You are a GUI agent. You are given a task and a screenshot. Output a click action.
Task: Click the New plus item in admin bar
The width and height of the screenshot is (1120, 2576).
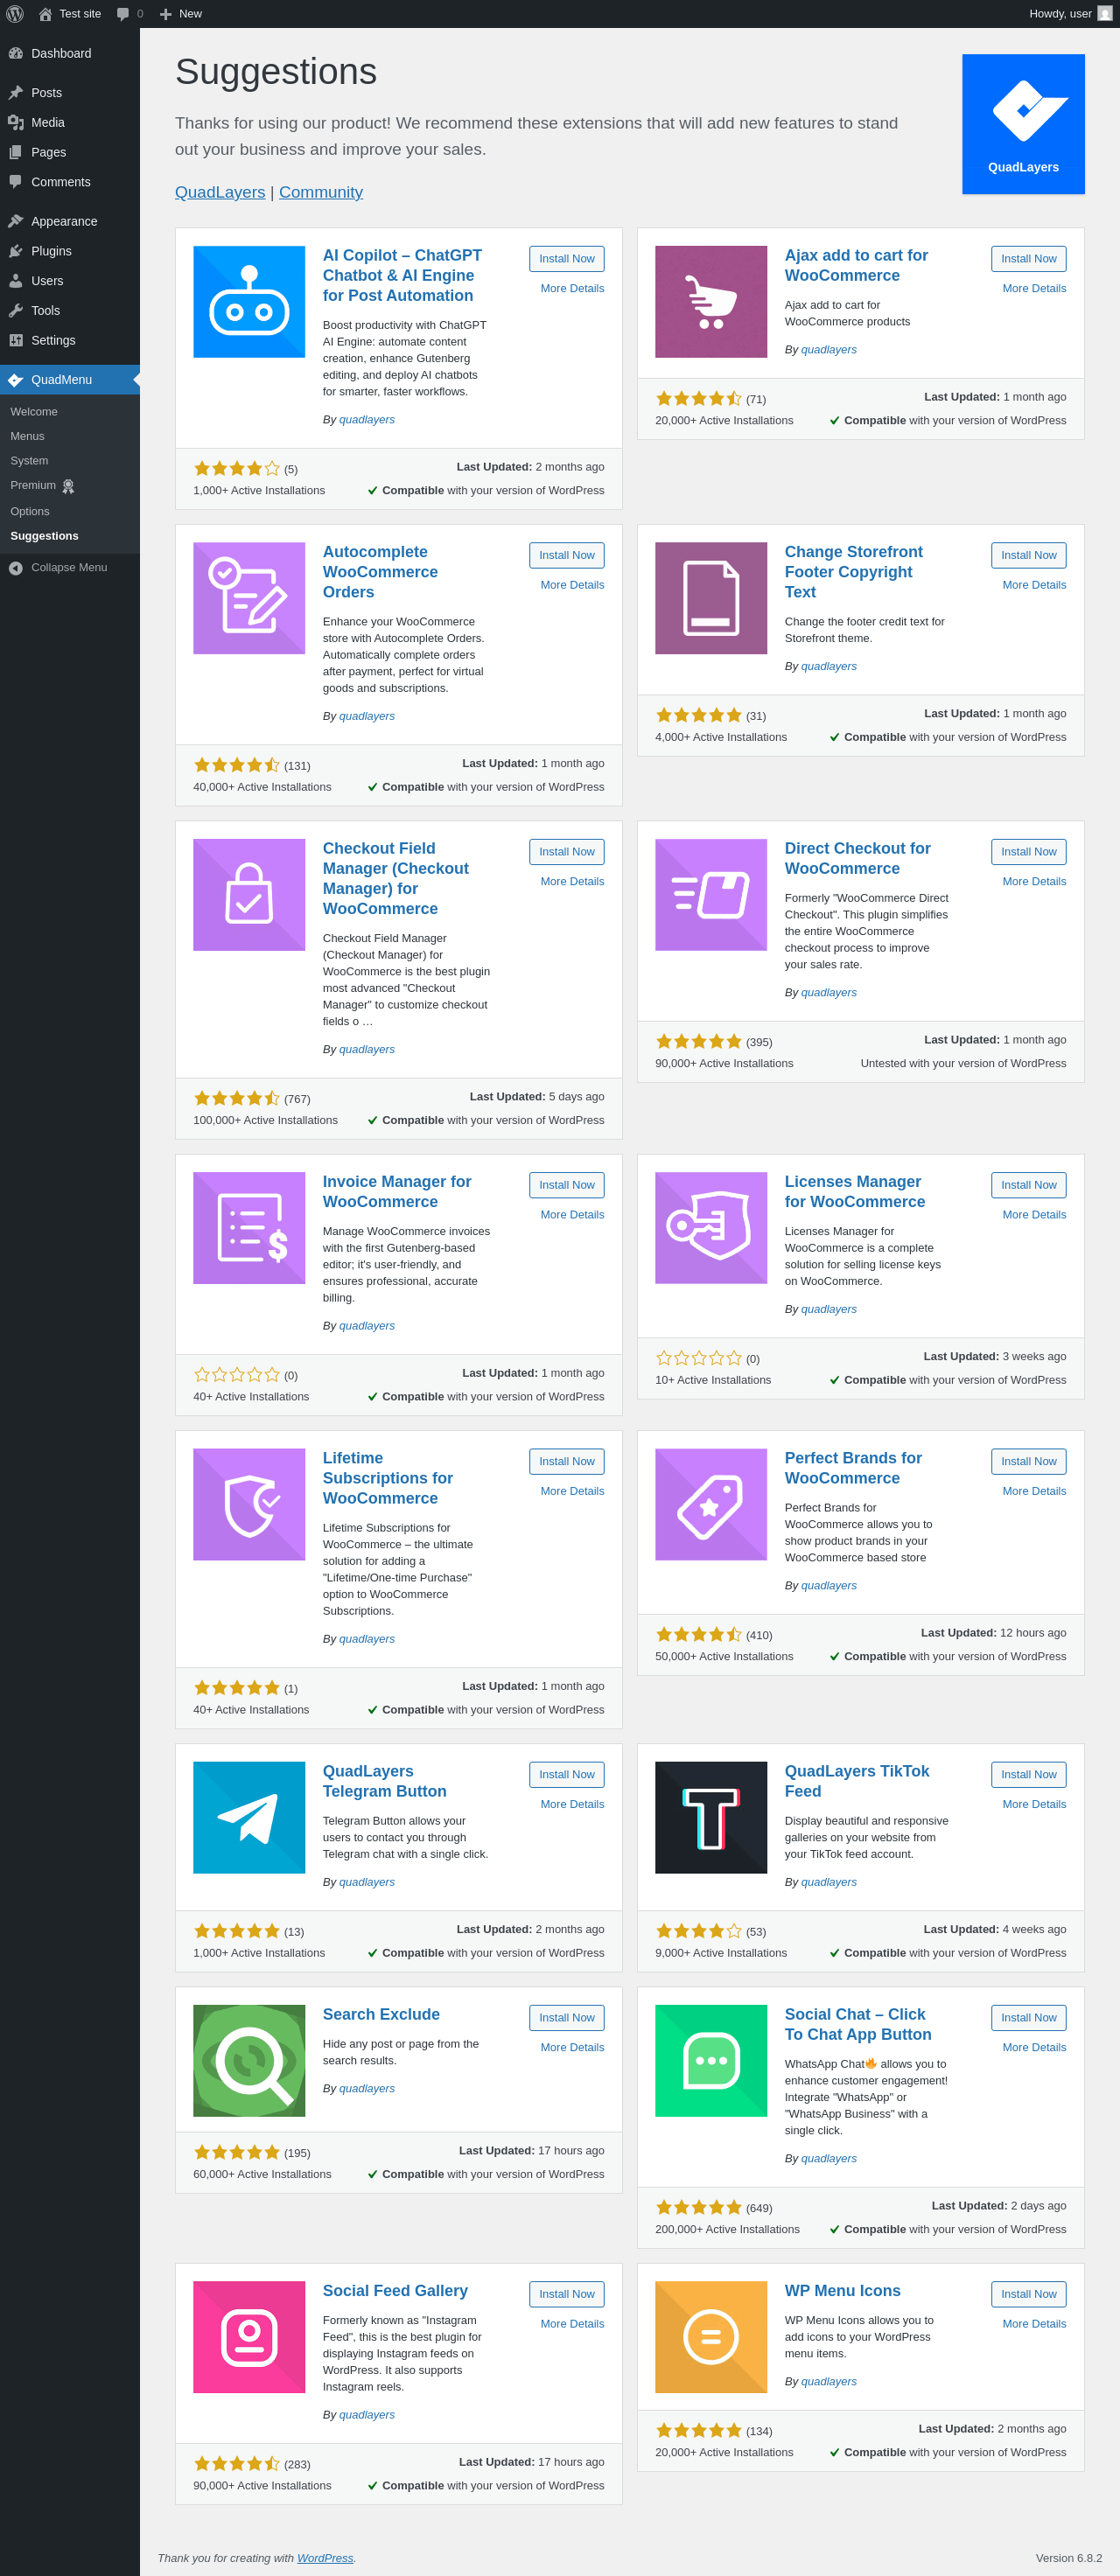181,14
